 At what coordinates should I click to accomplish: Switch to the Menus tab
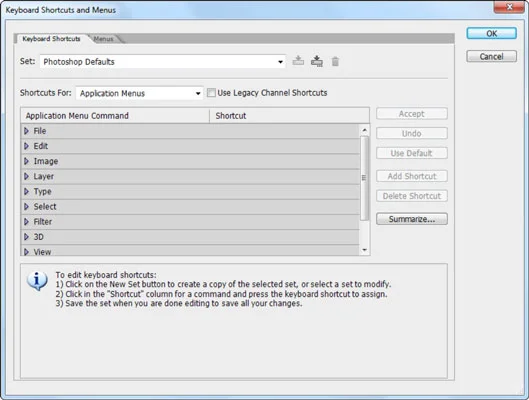(x=104, y=39)
